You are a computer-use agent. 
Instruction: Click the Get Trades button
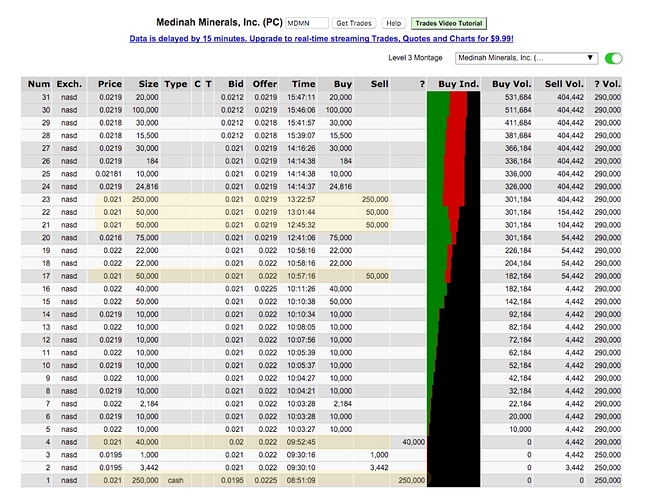(354, 23)
